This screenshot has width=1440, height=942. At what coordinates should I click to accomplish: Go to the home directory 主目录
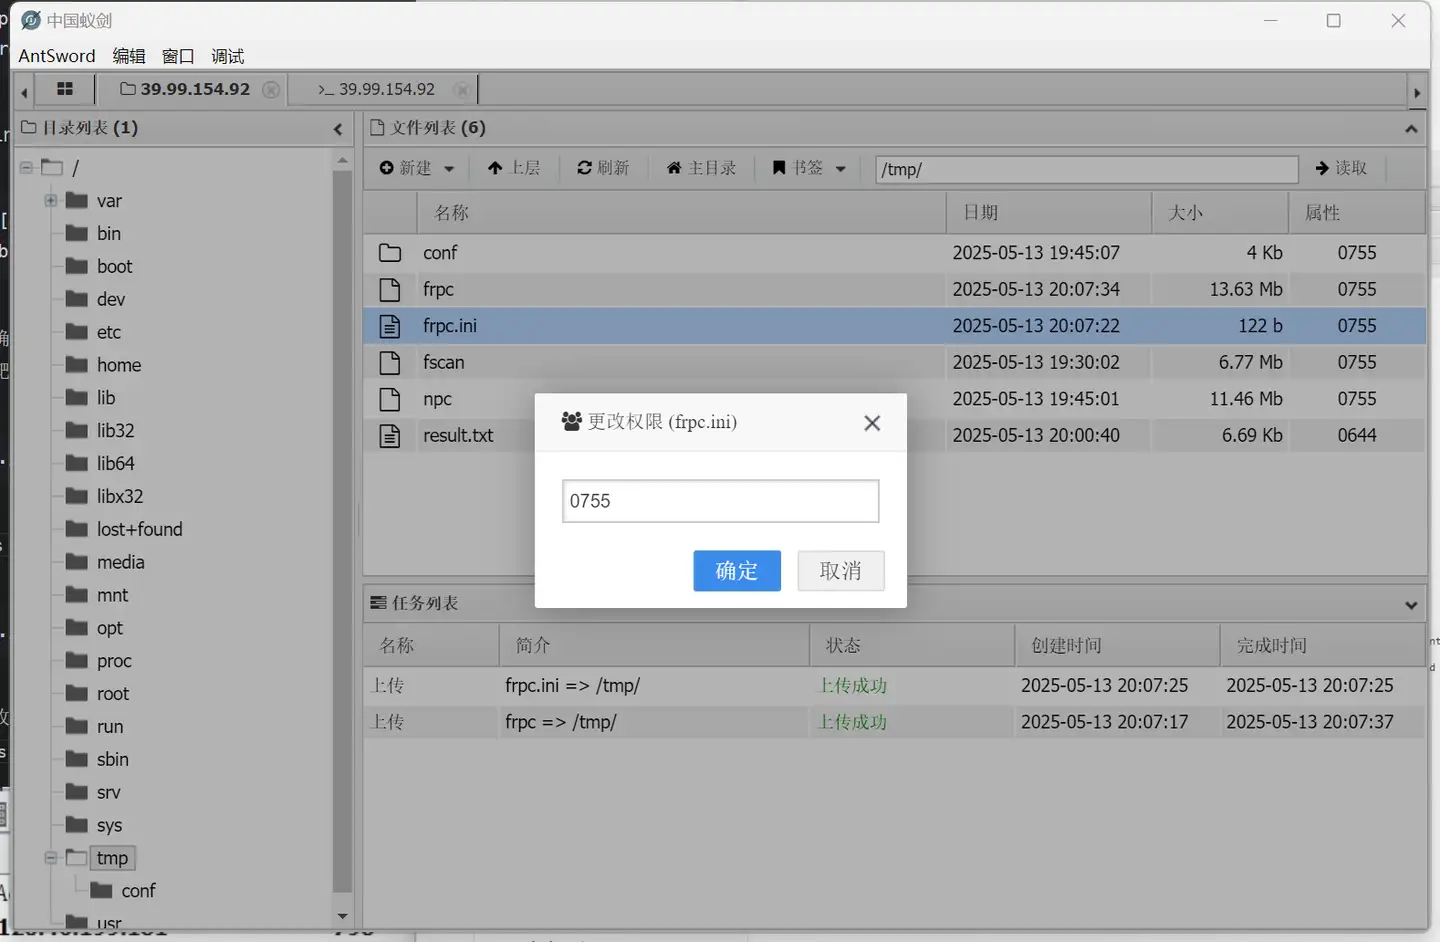pos(701,168)
